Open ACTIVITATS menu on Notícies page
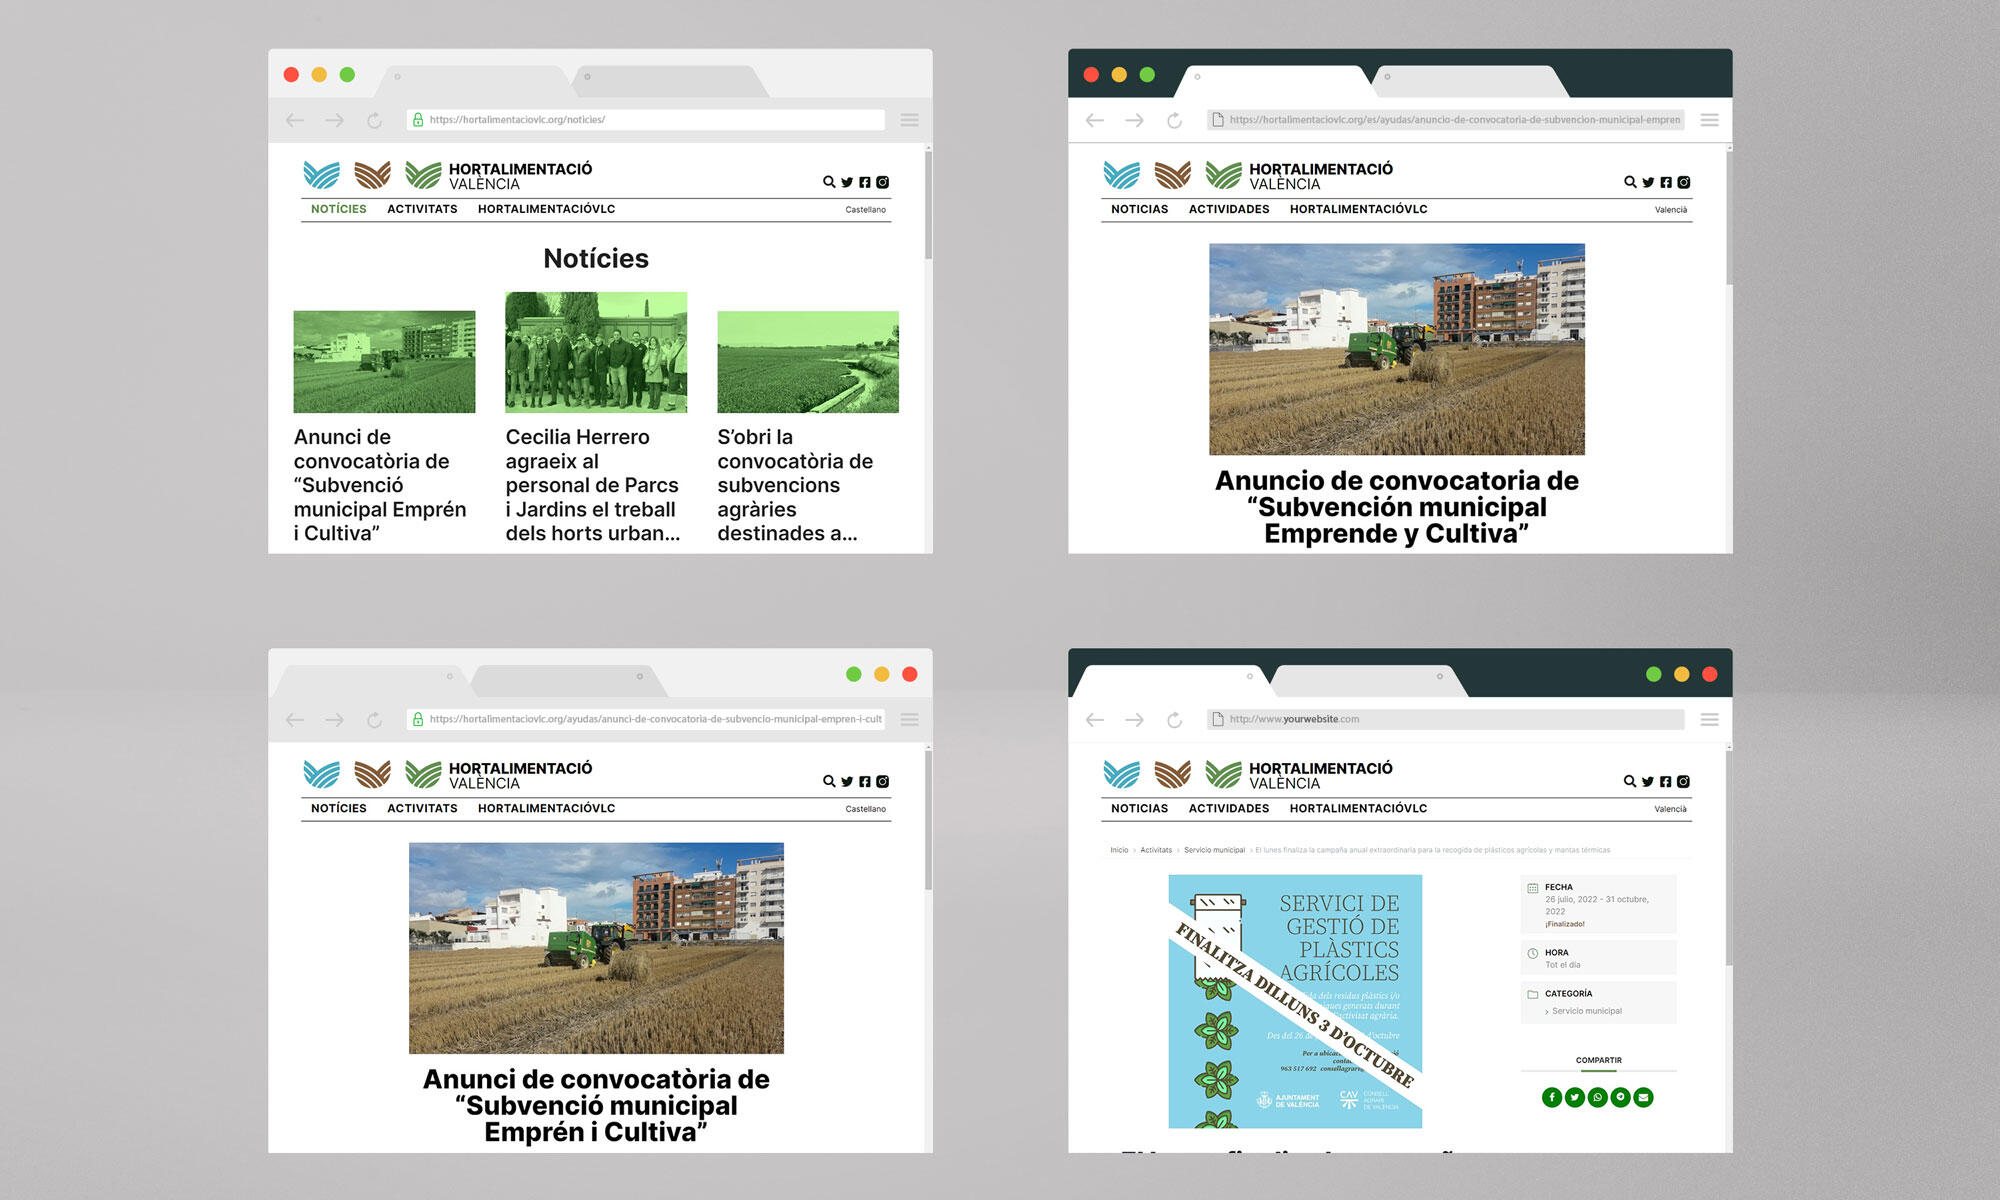2000x1200 pixels. (422, 209)
